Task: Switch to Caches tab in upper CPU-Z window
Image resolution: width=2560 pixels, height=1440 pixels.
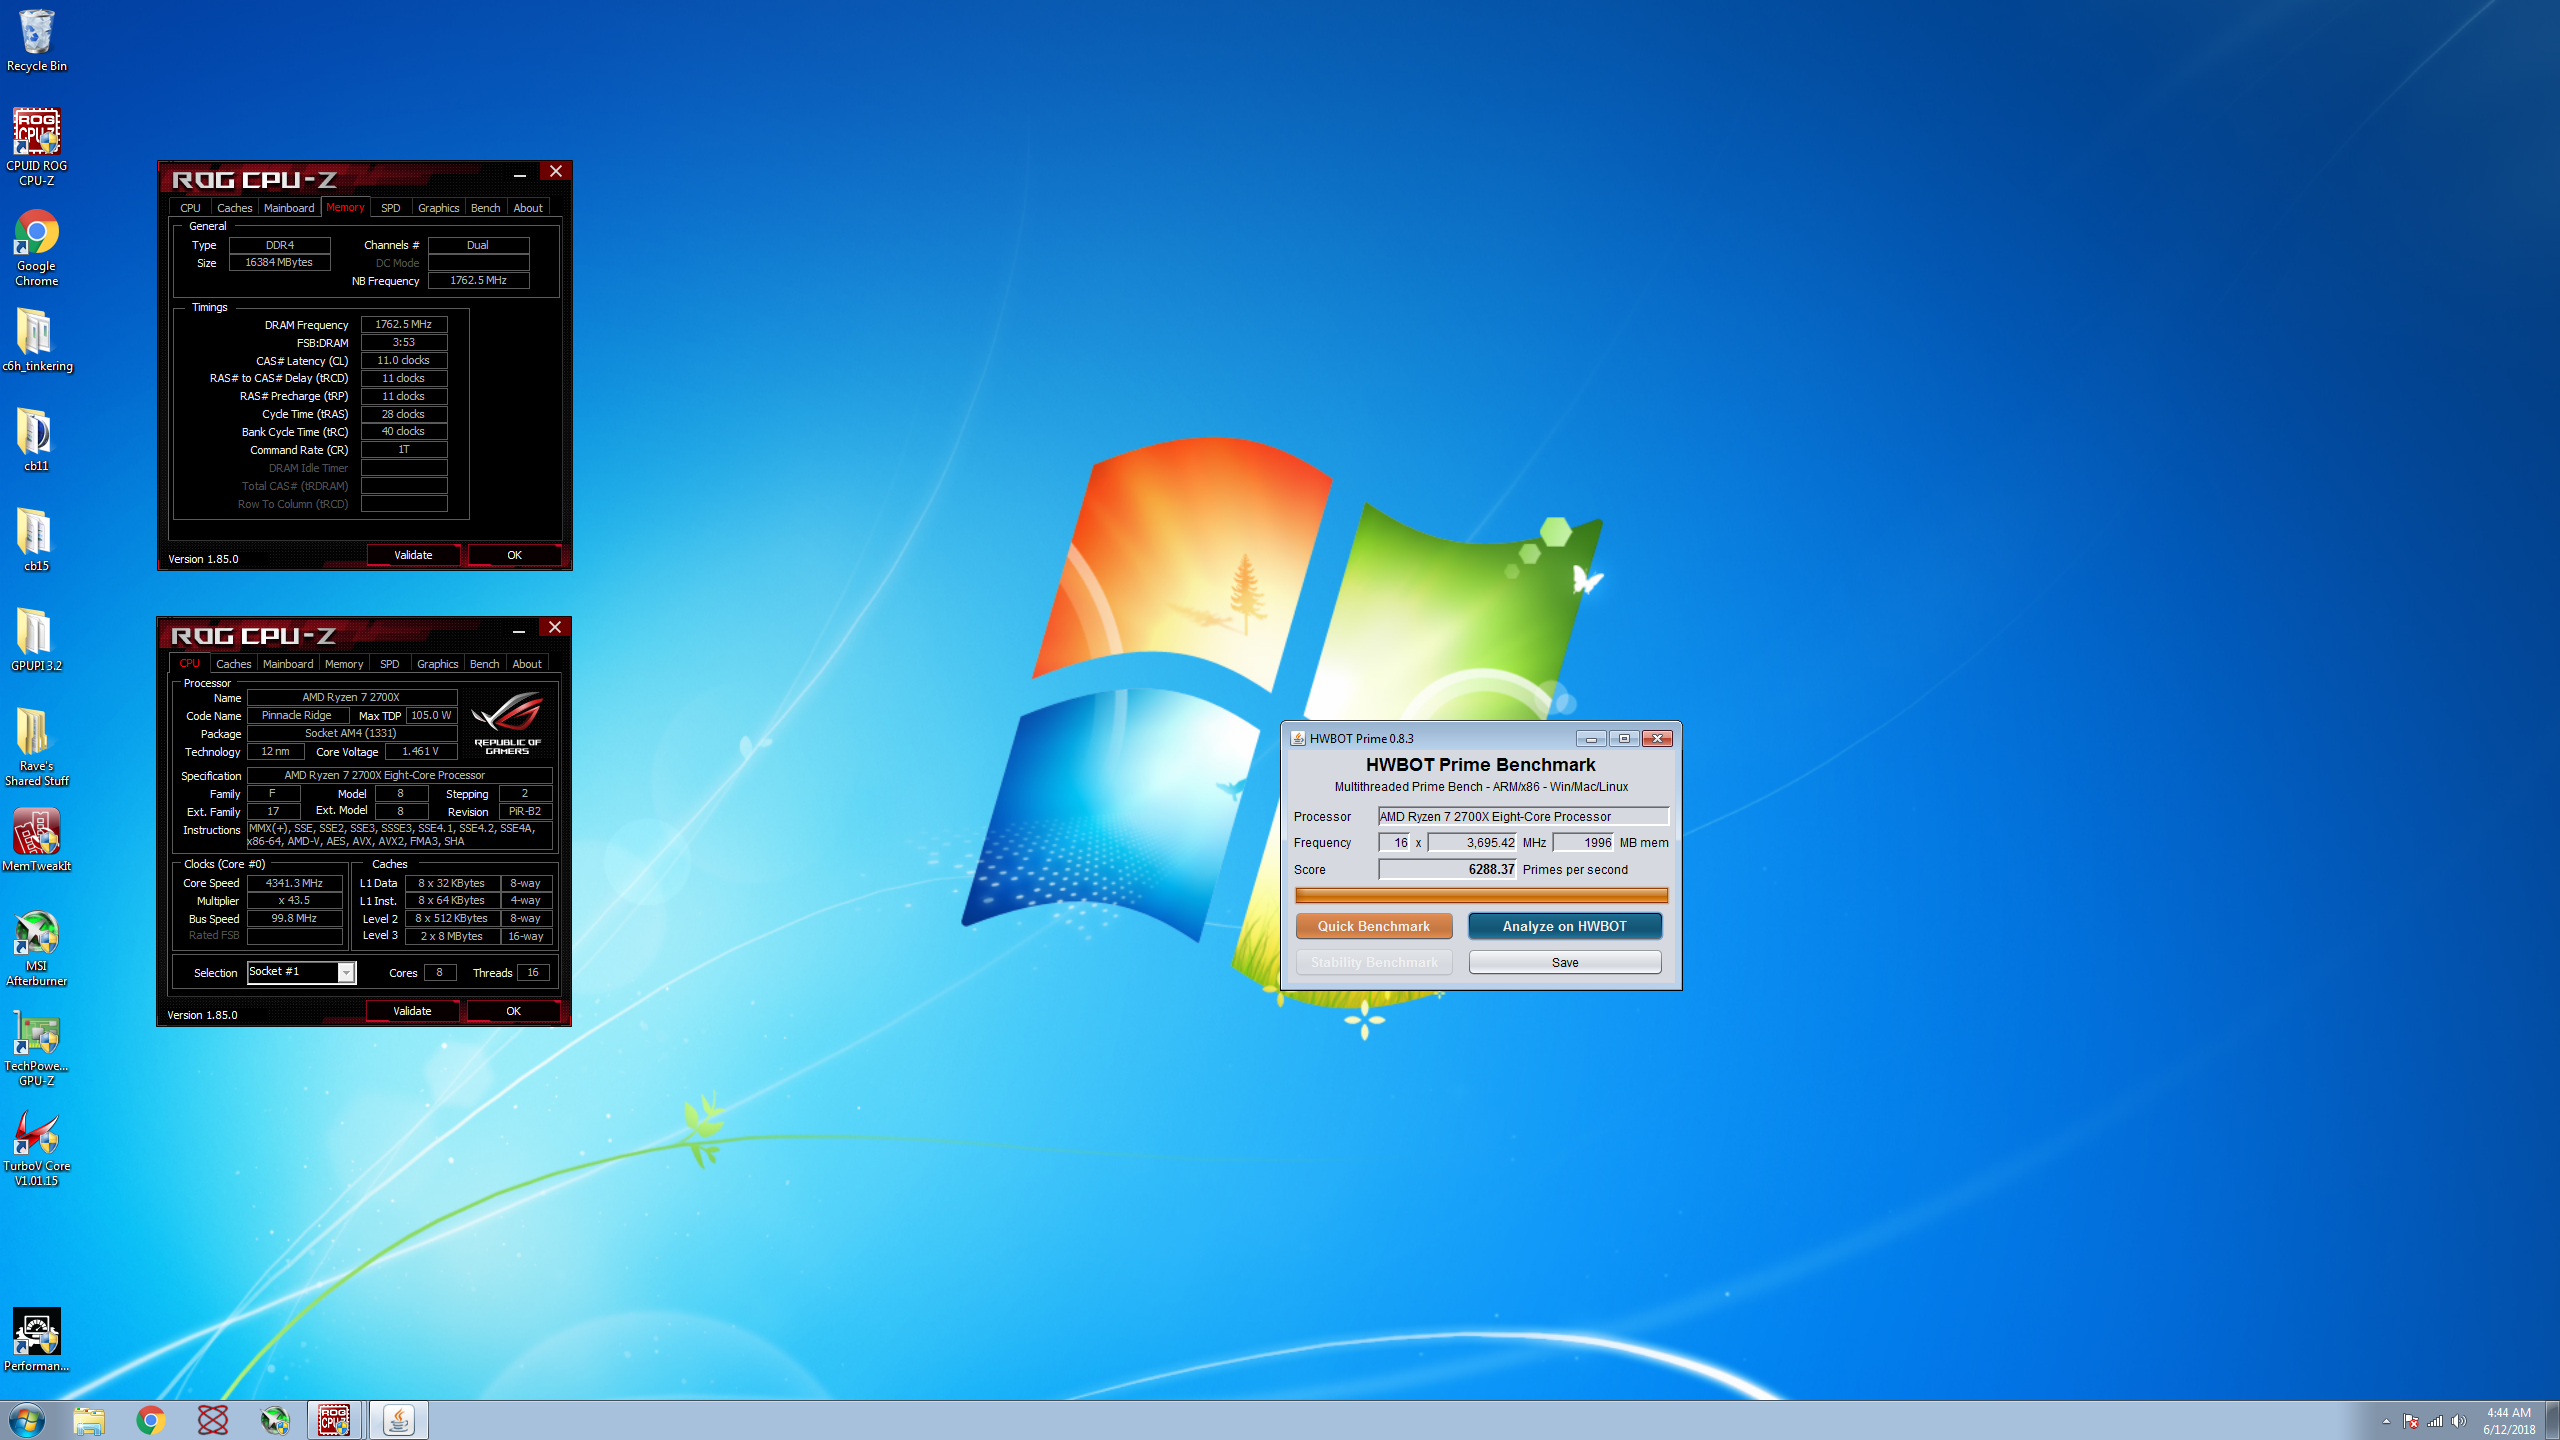Action: pyautogui.click(x=235, y=208)
